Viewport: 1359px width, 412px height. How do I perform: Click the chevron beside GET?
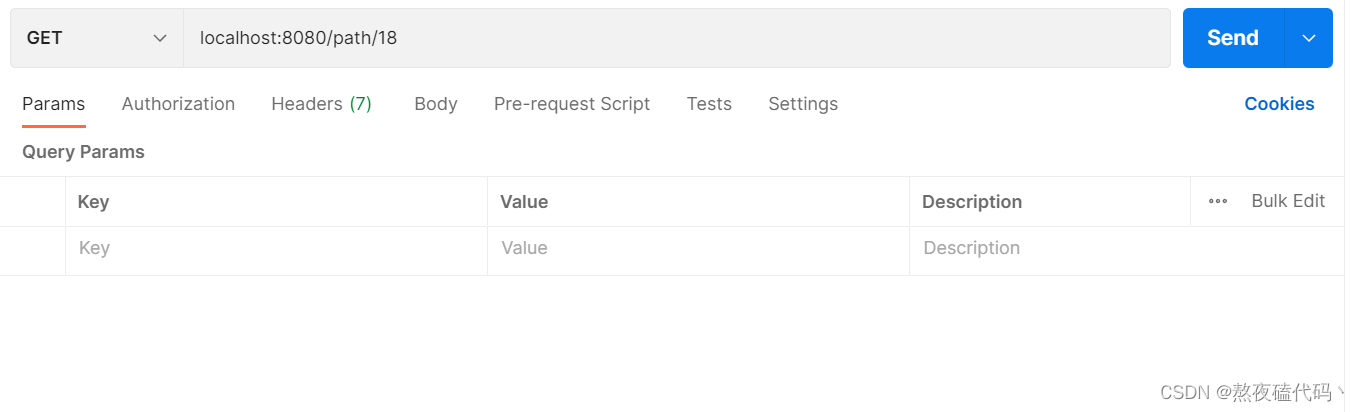click(159, 38)
